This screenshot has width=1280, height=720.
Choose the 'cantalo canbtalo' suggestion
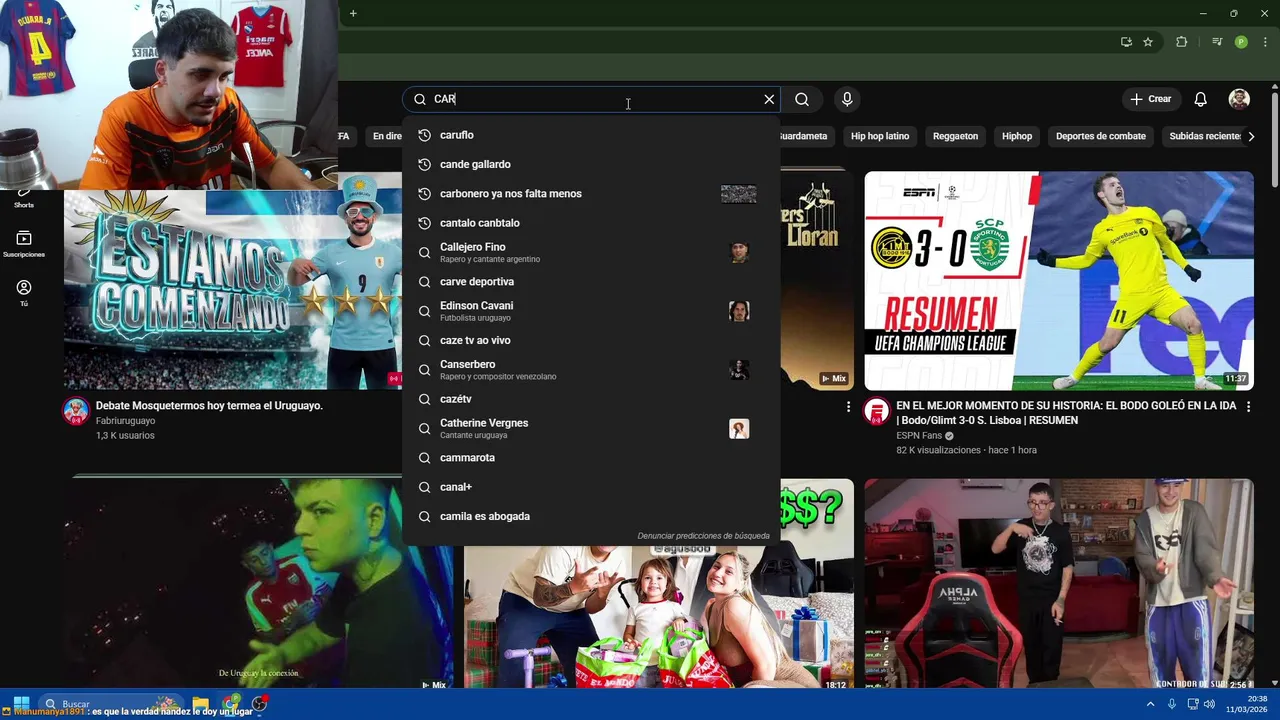[x=591, y=223]
